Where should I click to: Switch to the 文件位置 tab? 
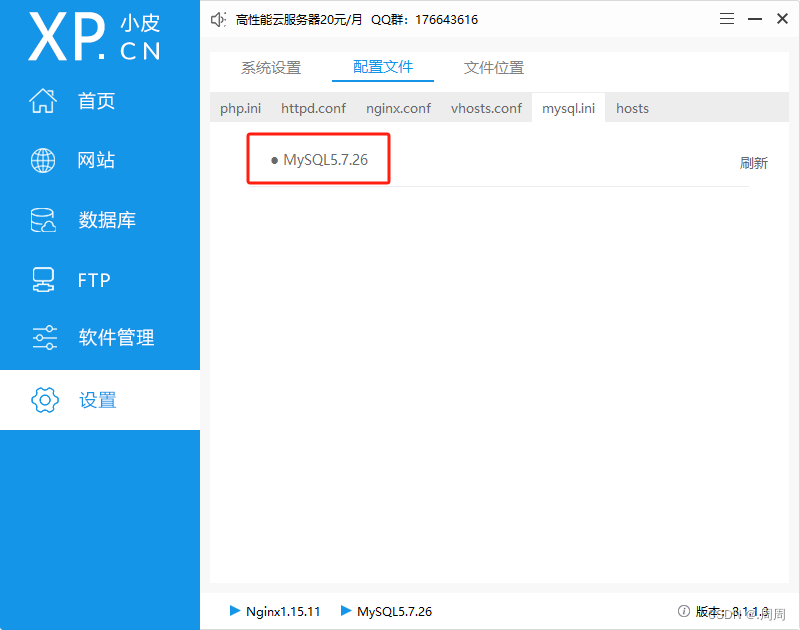[493, 67]
